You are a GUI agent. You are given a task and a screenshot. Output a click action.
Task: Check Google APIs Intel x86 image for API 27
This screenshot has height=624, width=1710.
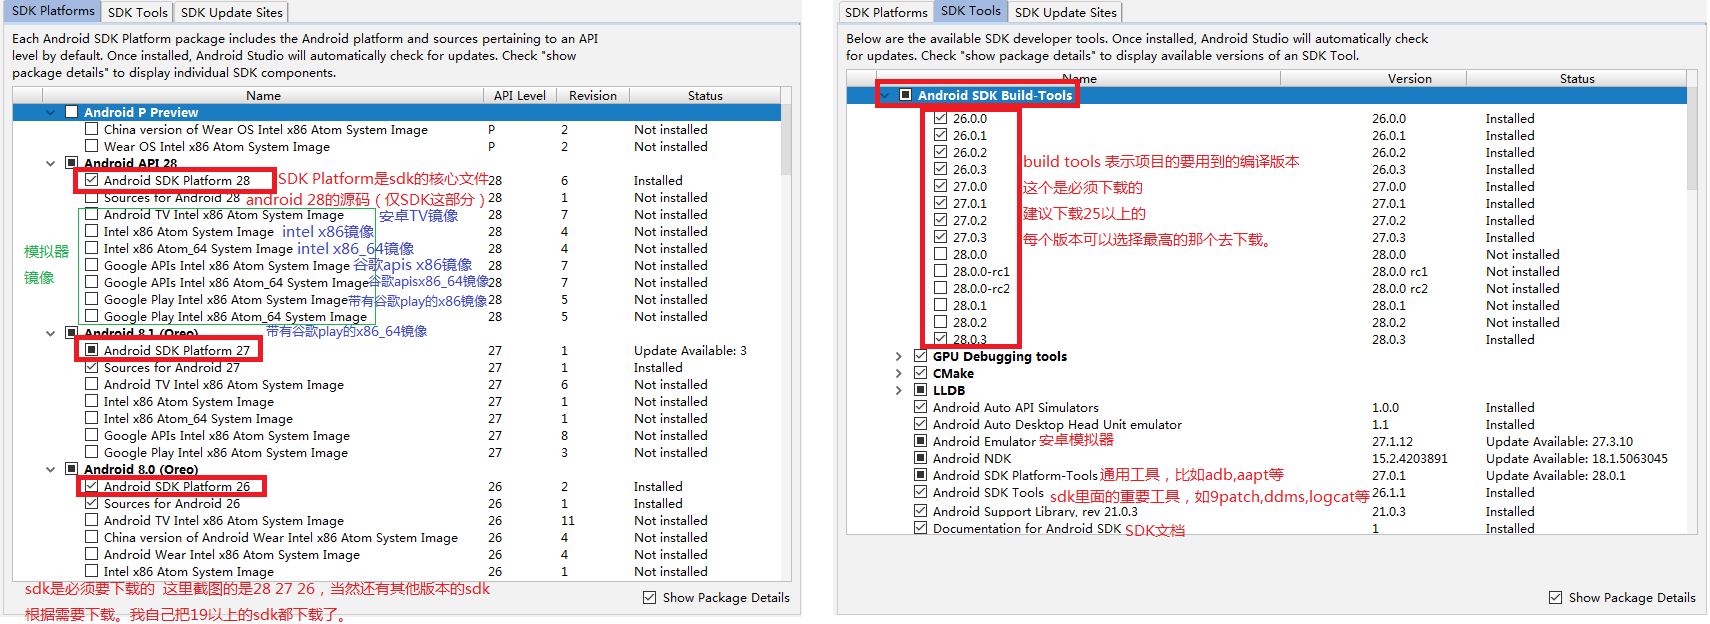point(91,435)
